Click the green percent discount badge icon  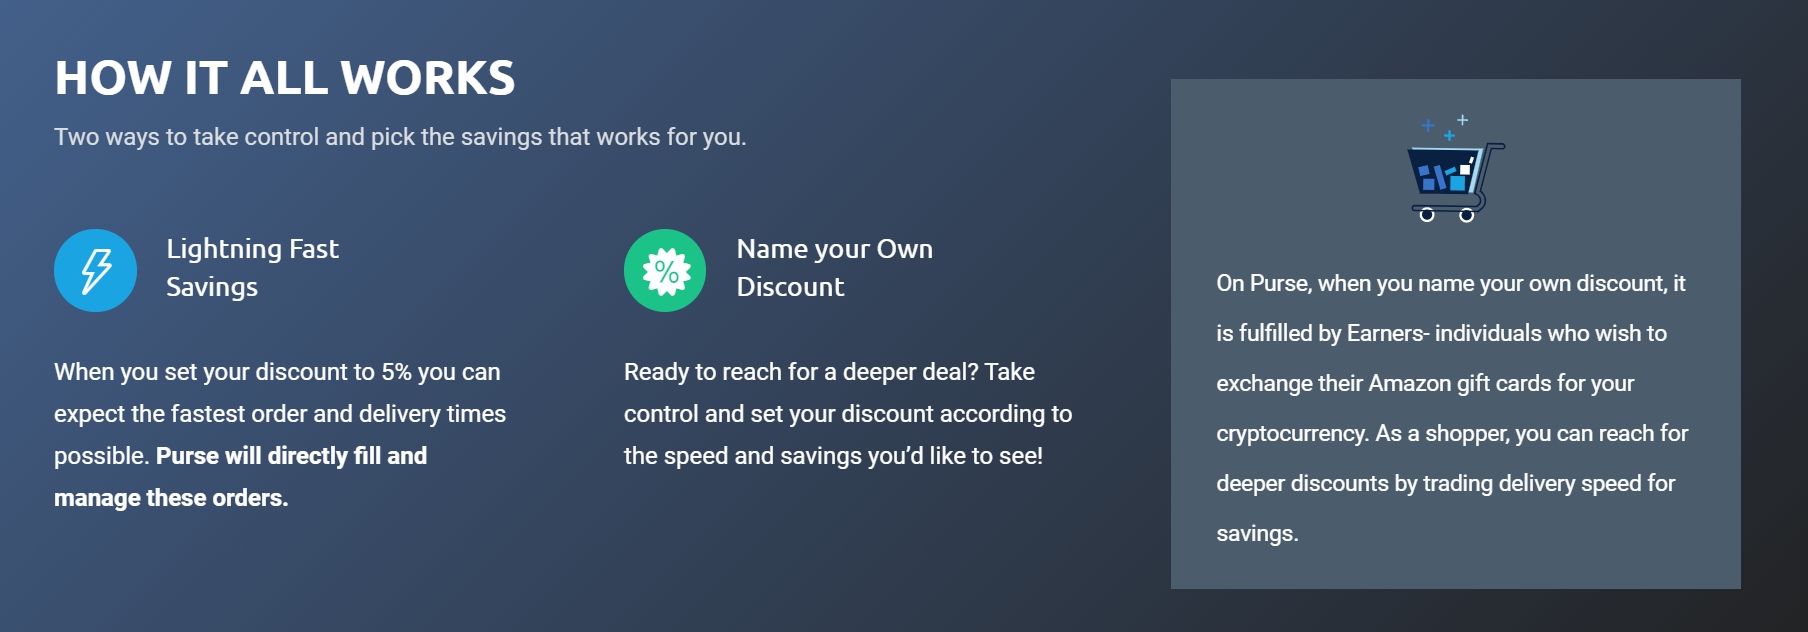click(665, 270)
